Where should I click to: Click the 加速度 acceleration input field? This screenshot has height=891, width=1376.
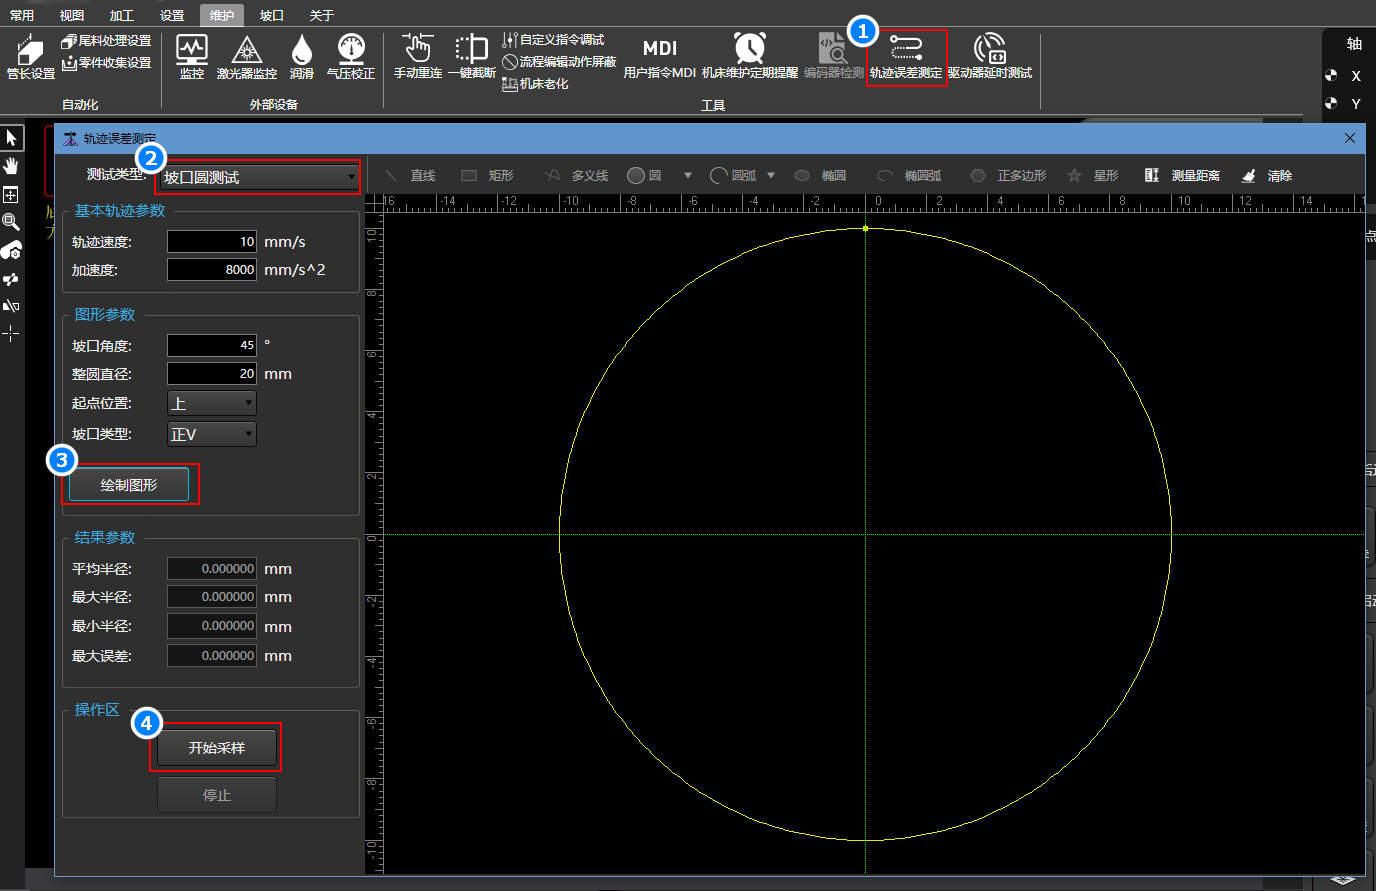[212, 269]
